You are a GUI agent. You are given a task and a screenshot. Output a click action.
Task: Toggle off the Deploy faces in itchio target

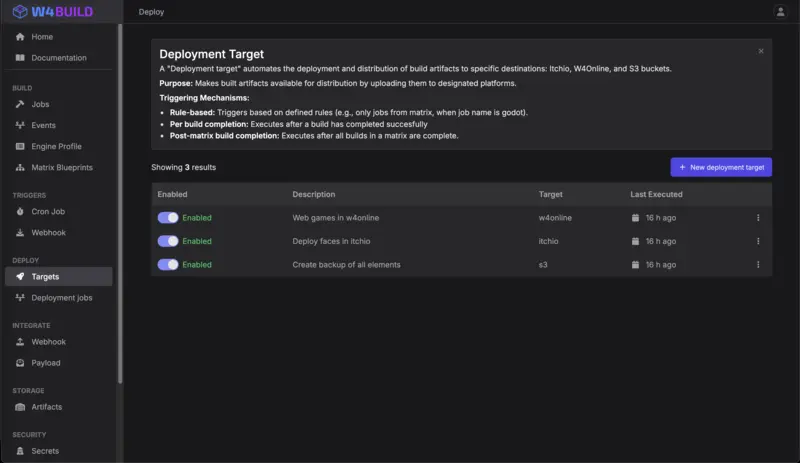168,241
